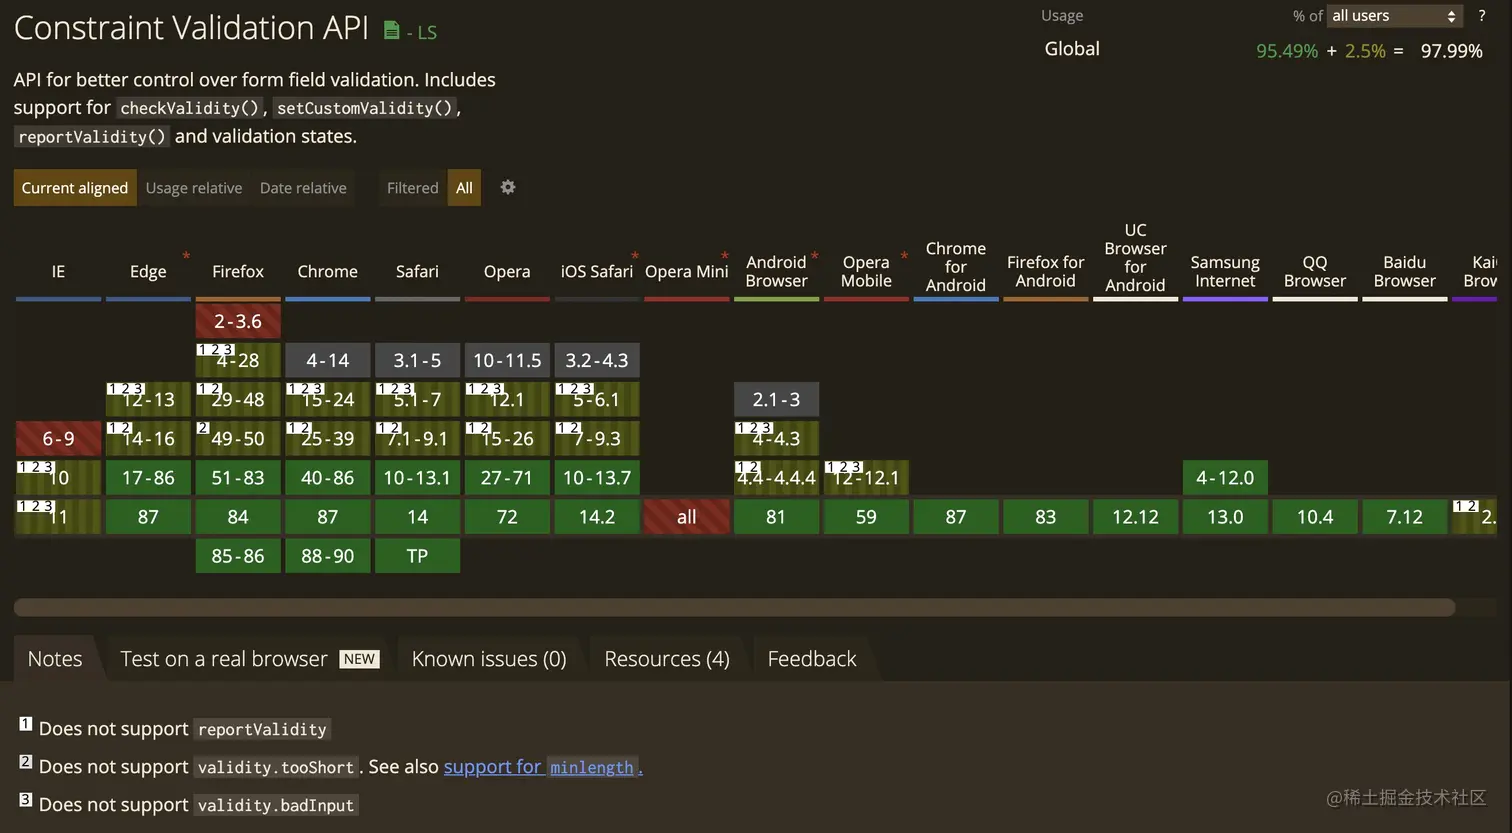1512x833 pixels.
Task: Click the Opera 10-11.5 cell
Action: coord(507,360)
